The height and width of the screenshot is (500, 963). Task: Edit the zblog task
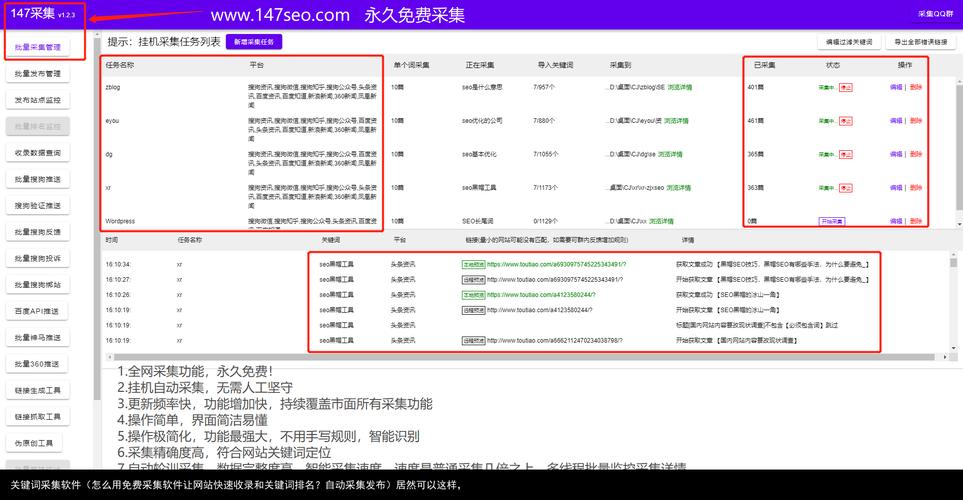pyautogui.click(x=896, y=87)
